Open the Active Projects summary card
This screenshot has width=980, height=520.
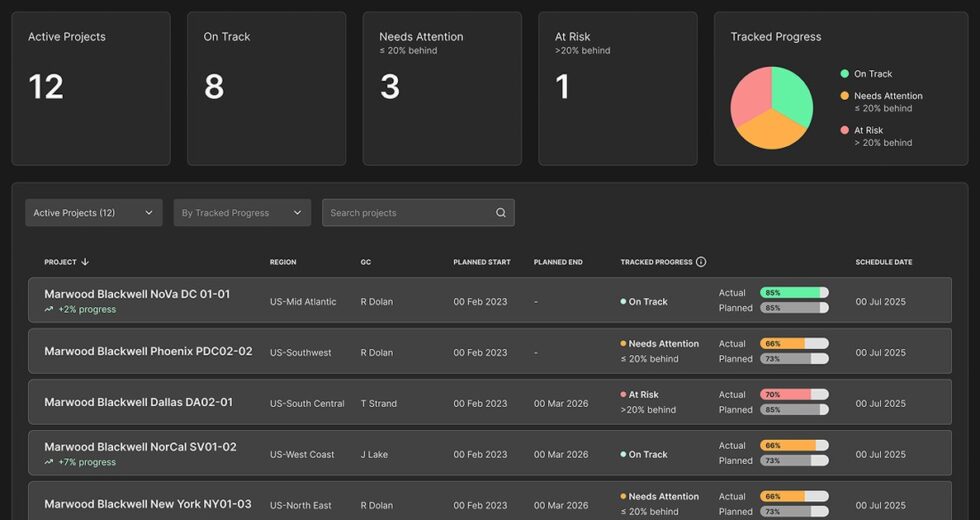(x=91, y=88)
